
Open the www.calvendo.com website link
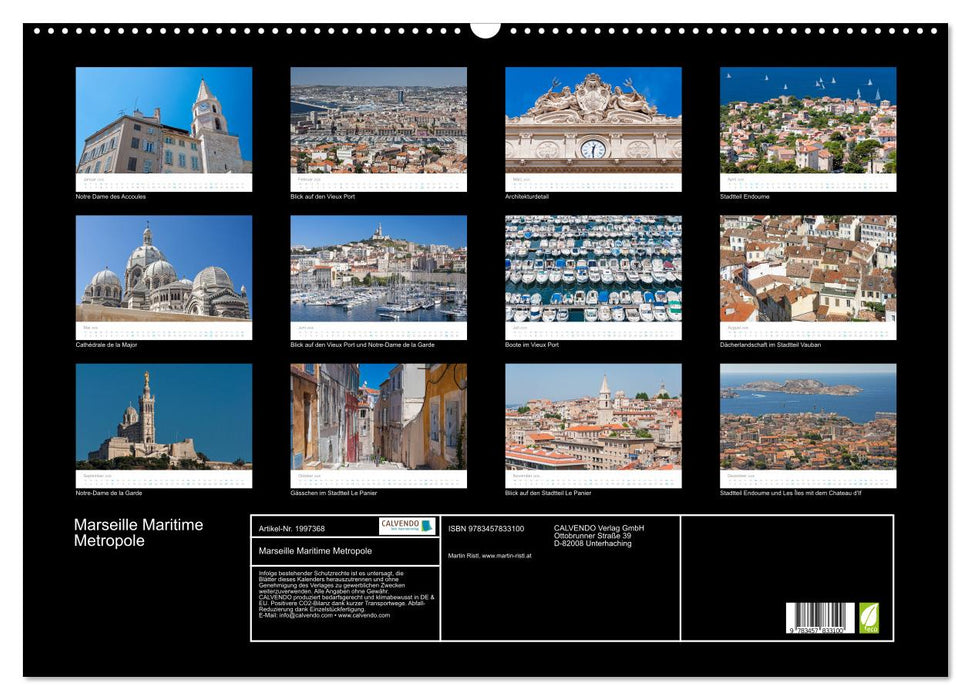point(364,617)
